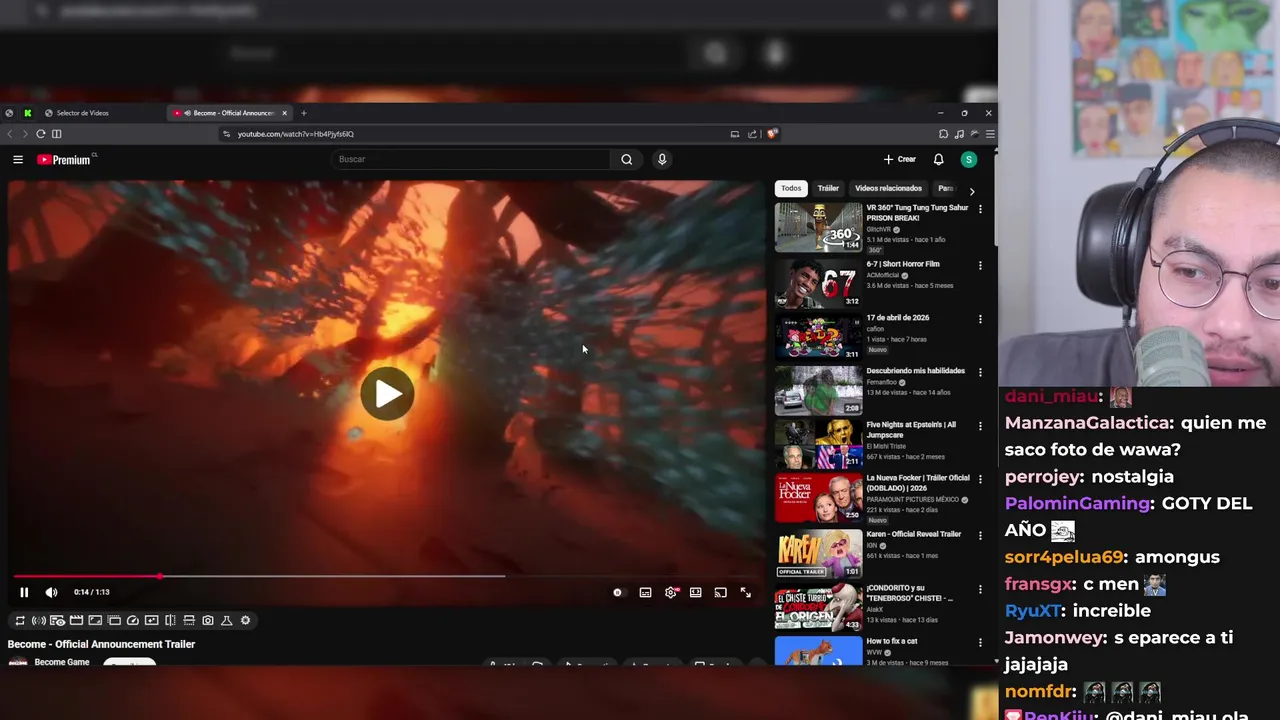The width and height of the screenshot is (1280, 720).
Task: Toggle subtitles captions button
Action: click(645, 592)
